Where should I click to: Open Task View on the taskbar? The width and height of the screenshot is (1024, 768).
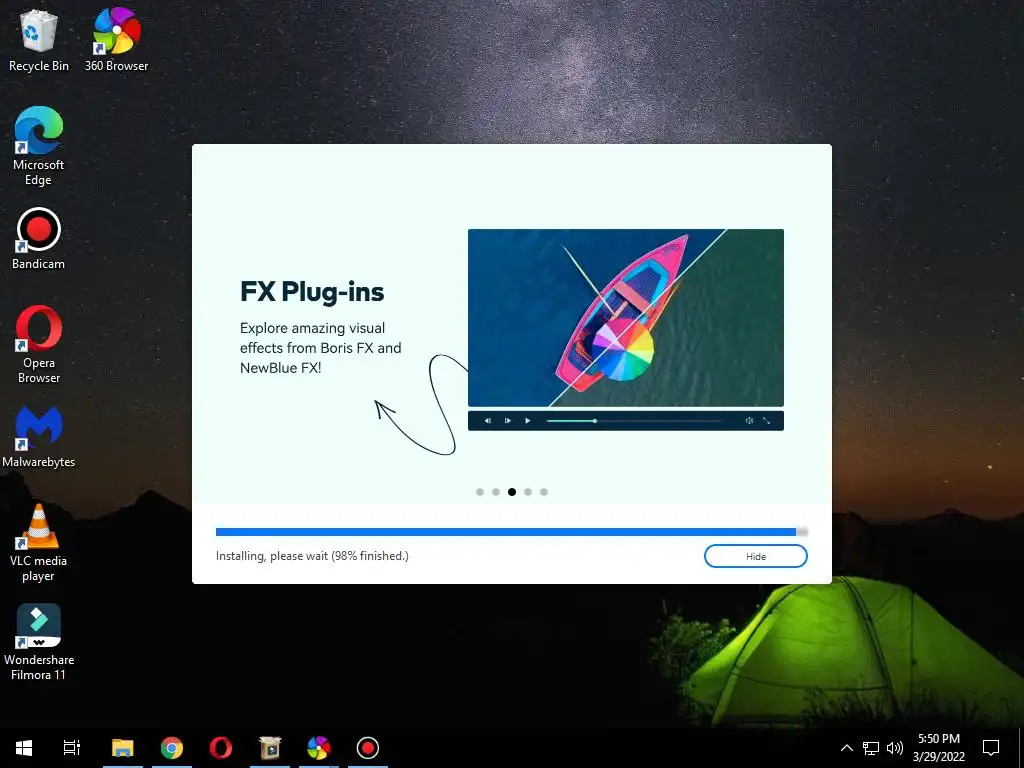coord(72,748)
